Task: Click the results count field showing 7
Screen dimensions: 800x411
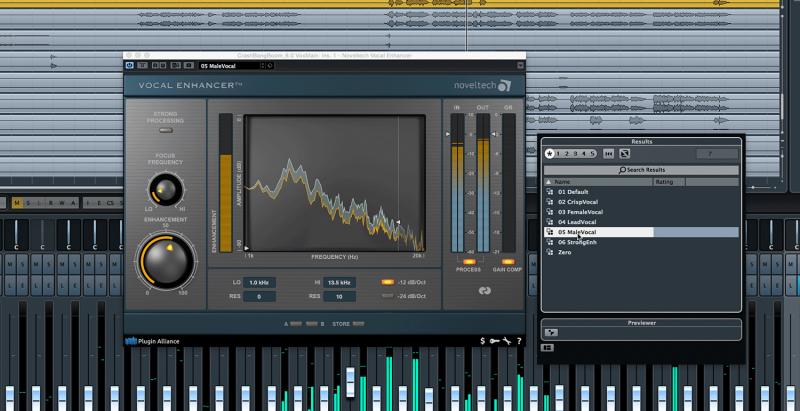Action: [717, 153]
